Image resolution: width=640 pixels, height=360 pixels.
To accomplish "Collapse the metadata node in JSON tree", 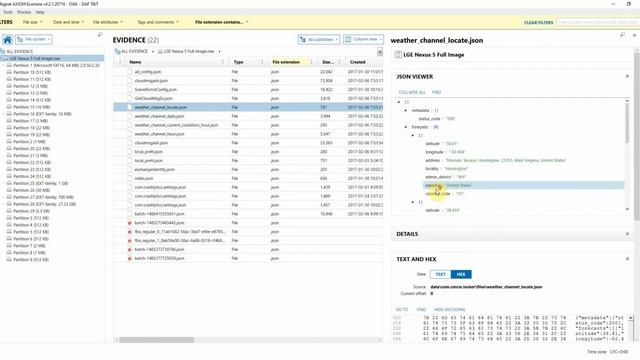I will click(x=406, y=111).
